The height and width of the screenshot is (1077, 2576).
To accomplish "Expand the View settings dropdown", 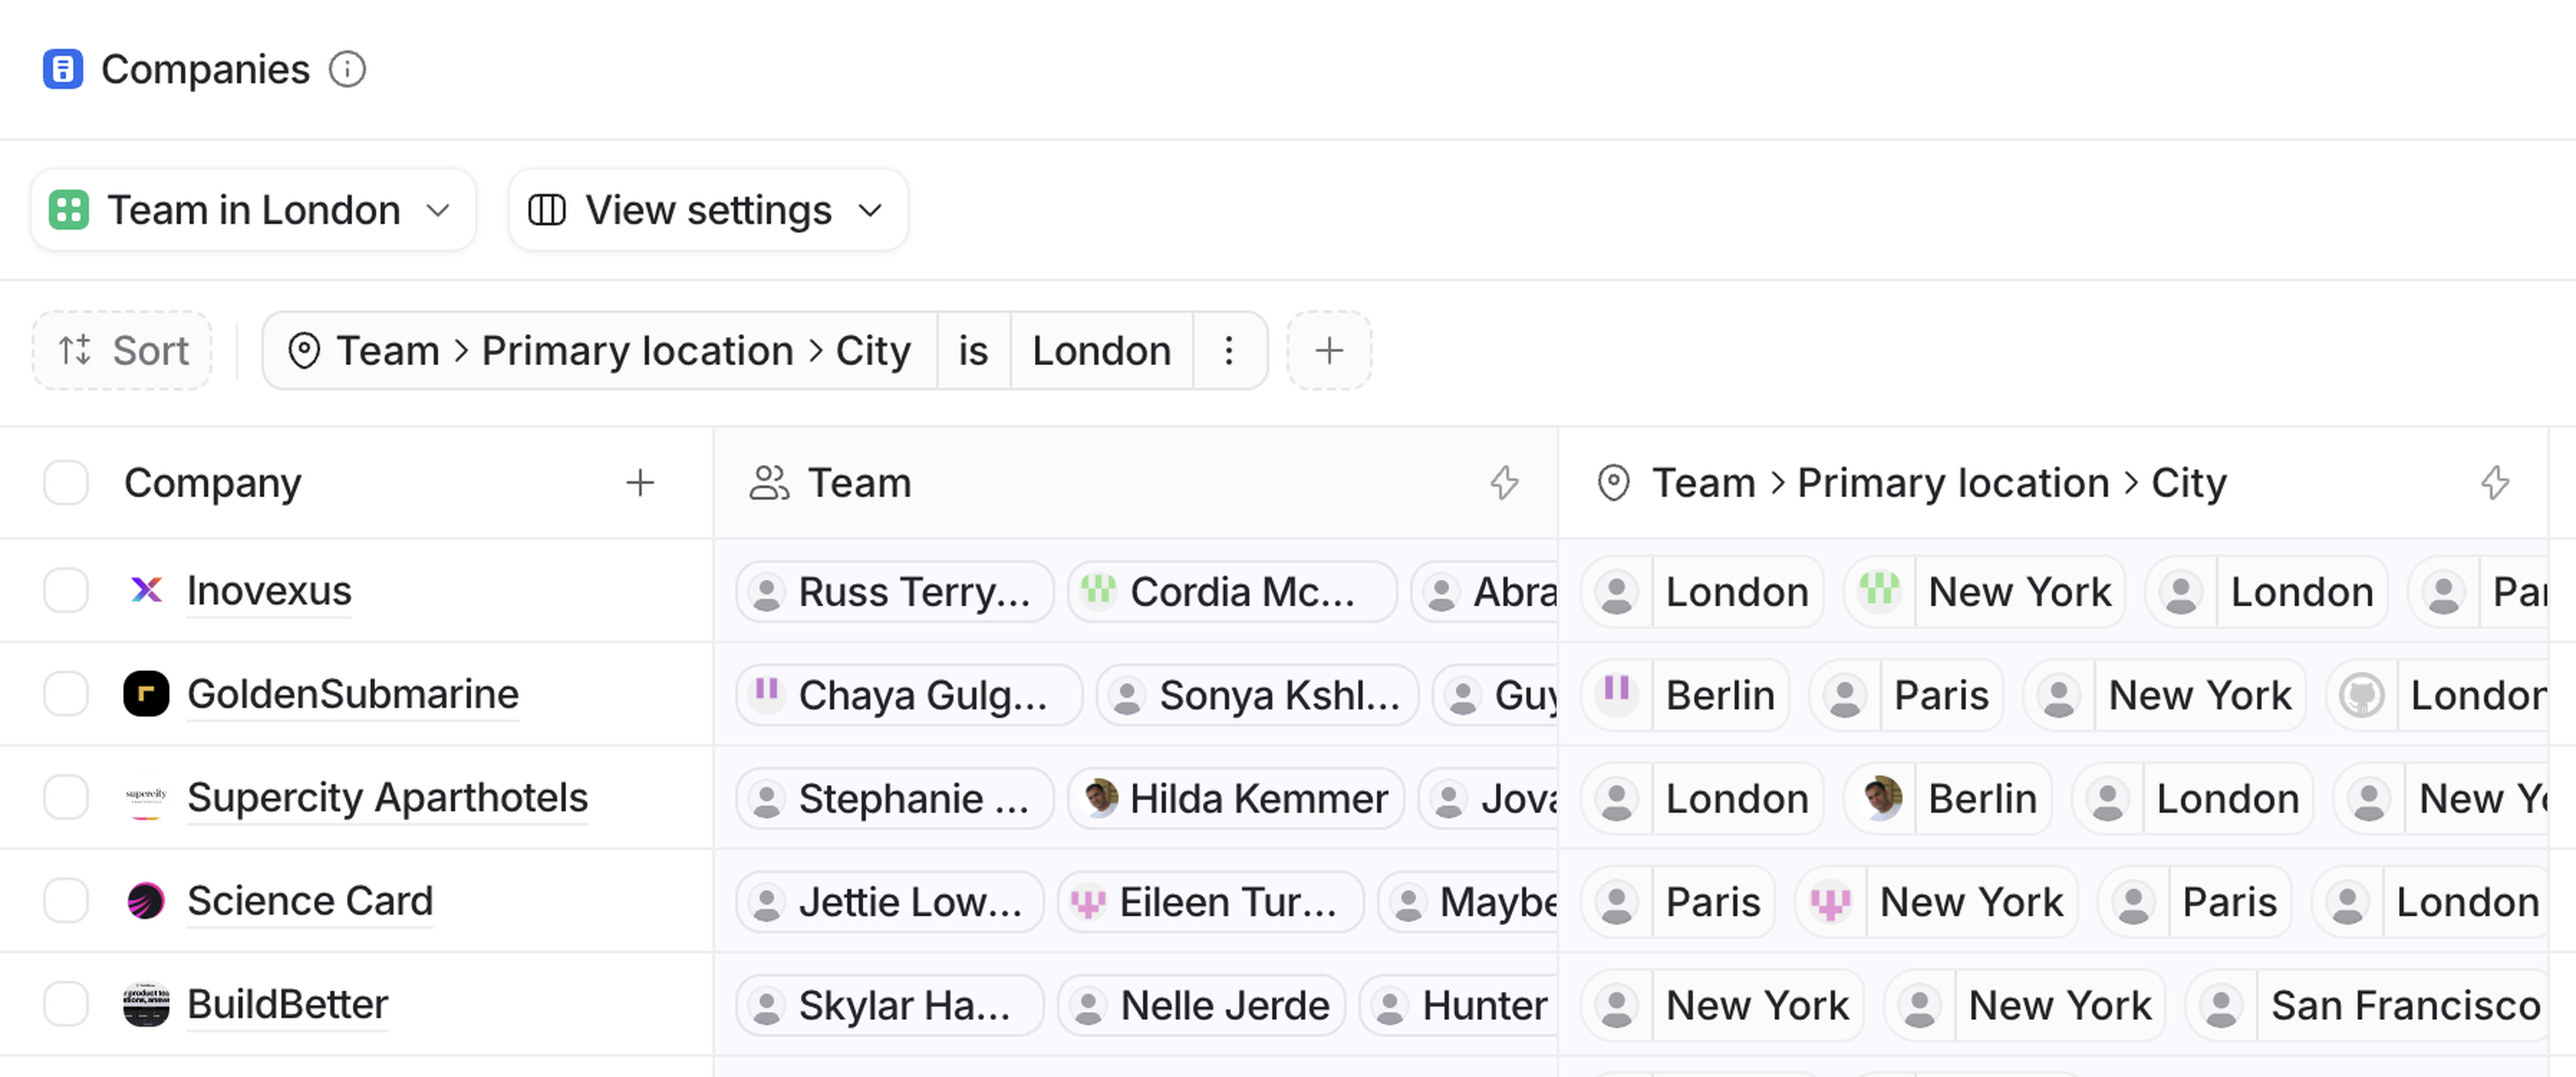I will pos(707,210).
